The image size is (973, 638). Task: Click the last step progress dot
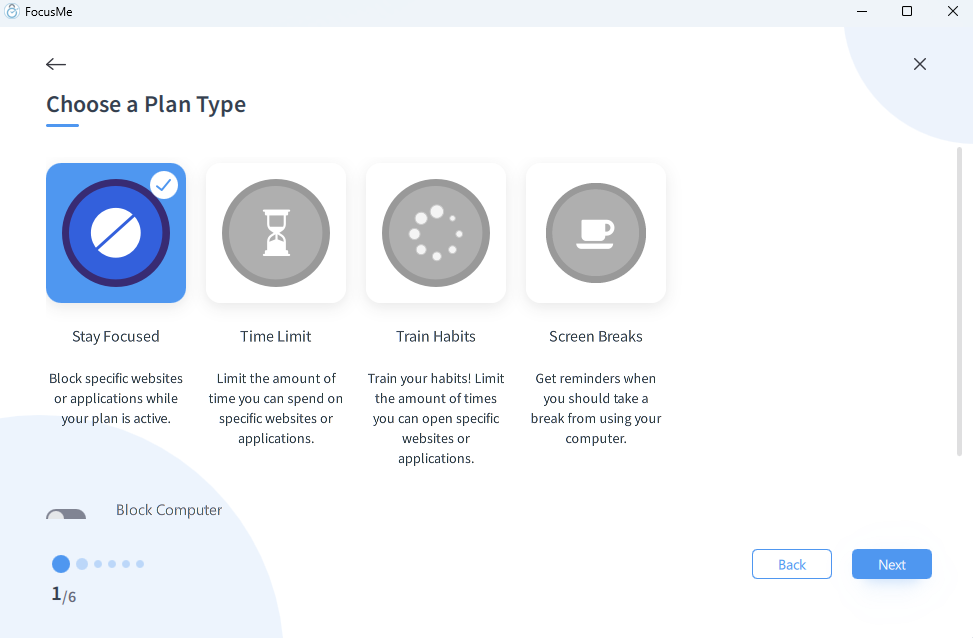pyautogui.click(x=140, y=564)
